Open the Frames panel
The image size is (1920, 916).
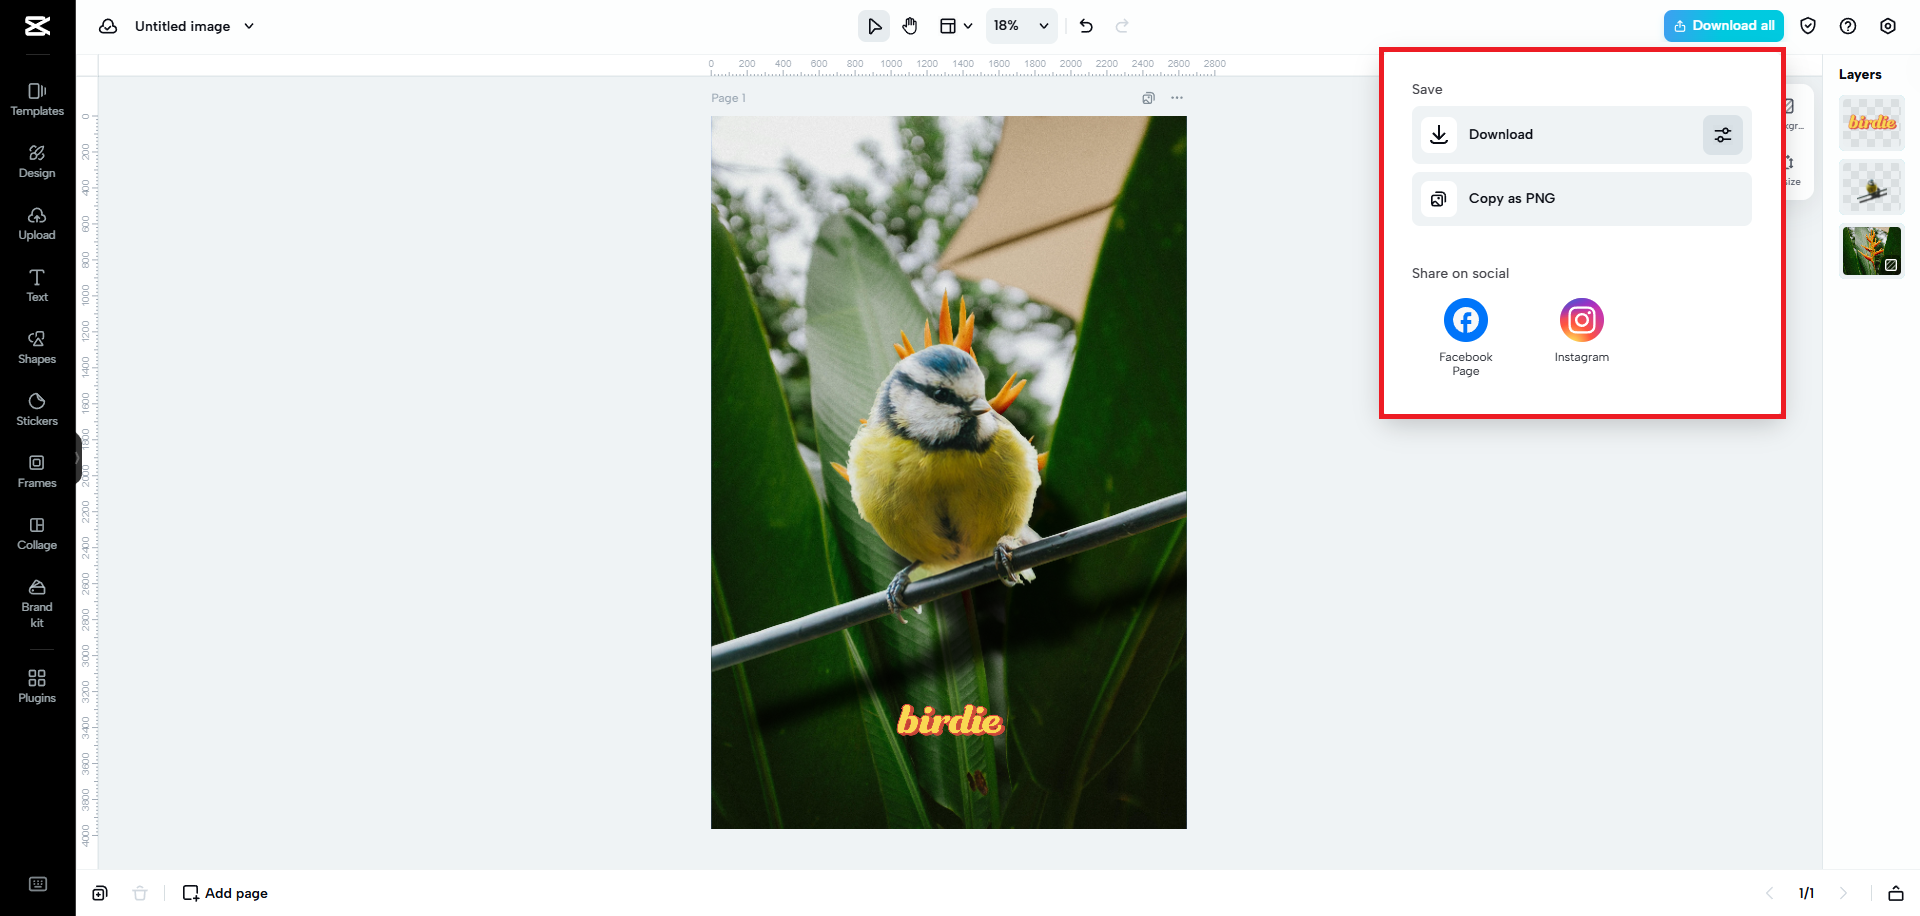(37, 471)
